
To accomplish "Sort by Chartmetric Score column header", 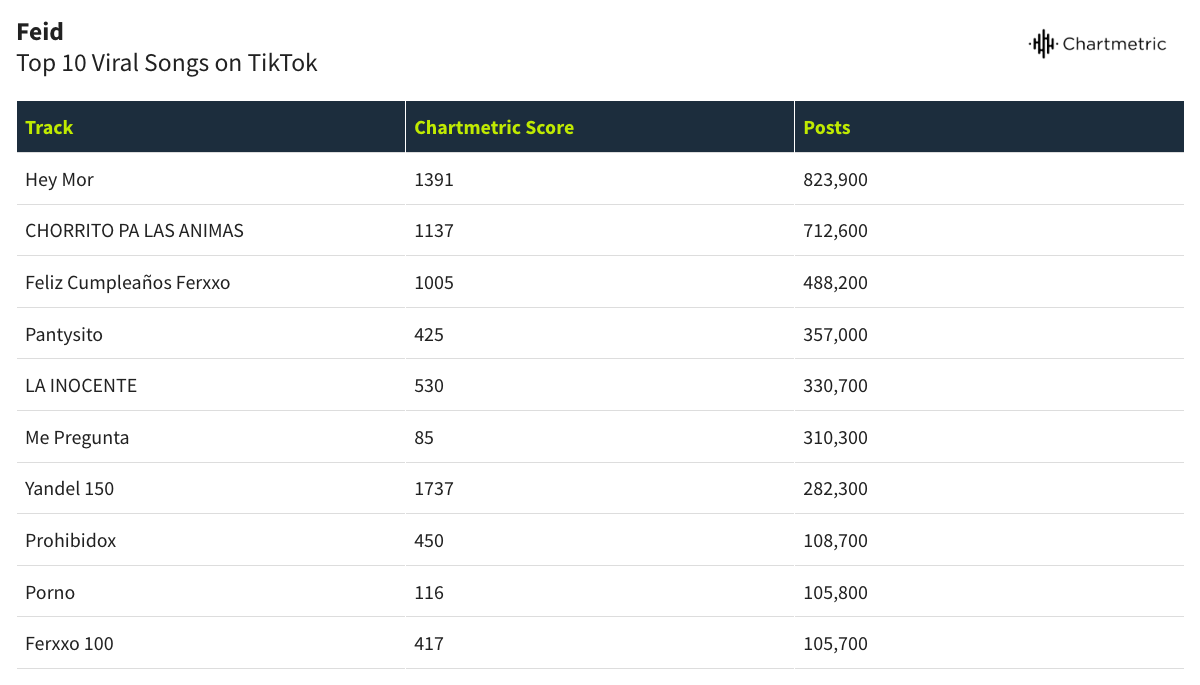I will click(600, 127).
